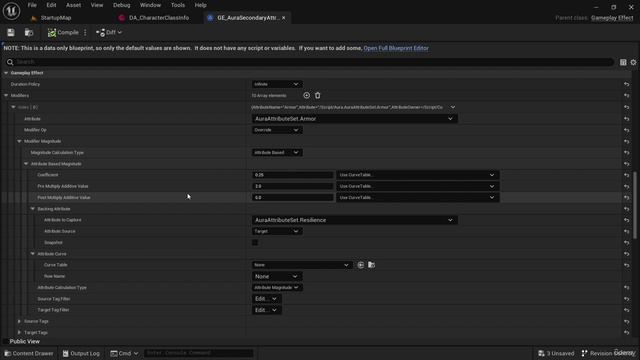This screenshot has width=640, height=360.
Task: Open the Debug menu
Action: click(122, 5)
